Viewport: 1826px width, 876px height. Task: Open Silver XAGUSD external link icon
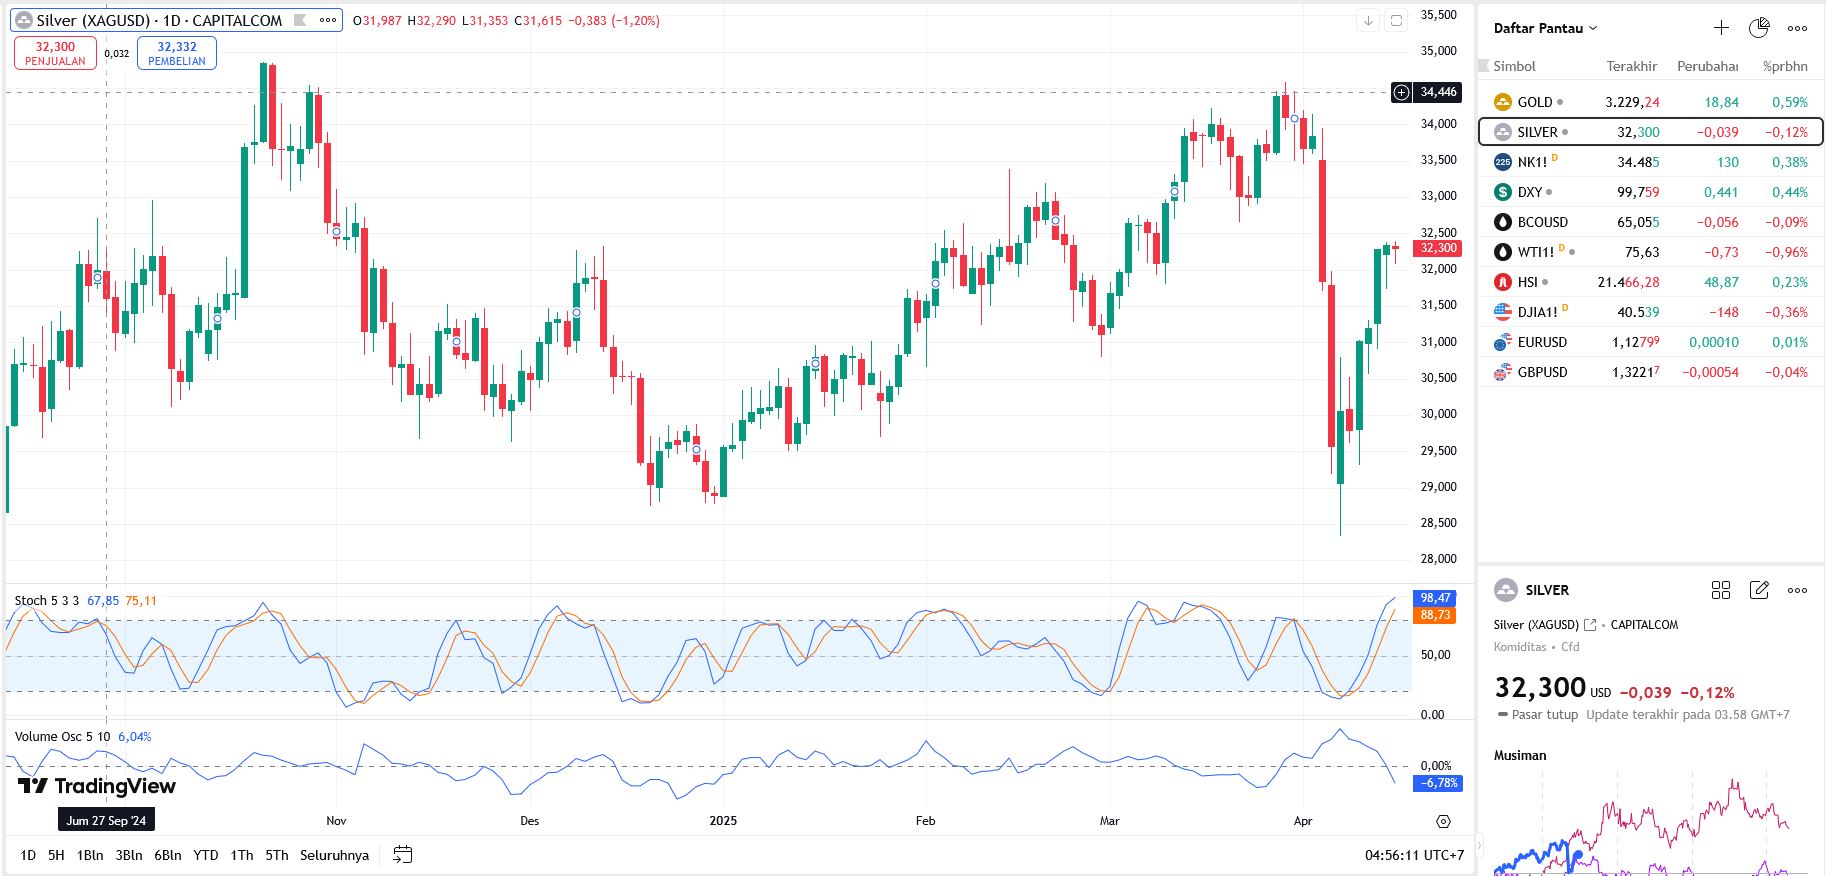click(x=1590, y=625)
